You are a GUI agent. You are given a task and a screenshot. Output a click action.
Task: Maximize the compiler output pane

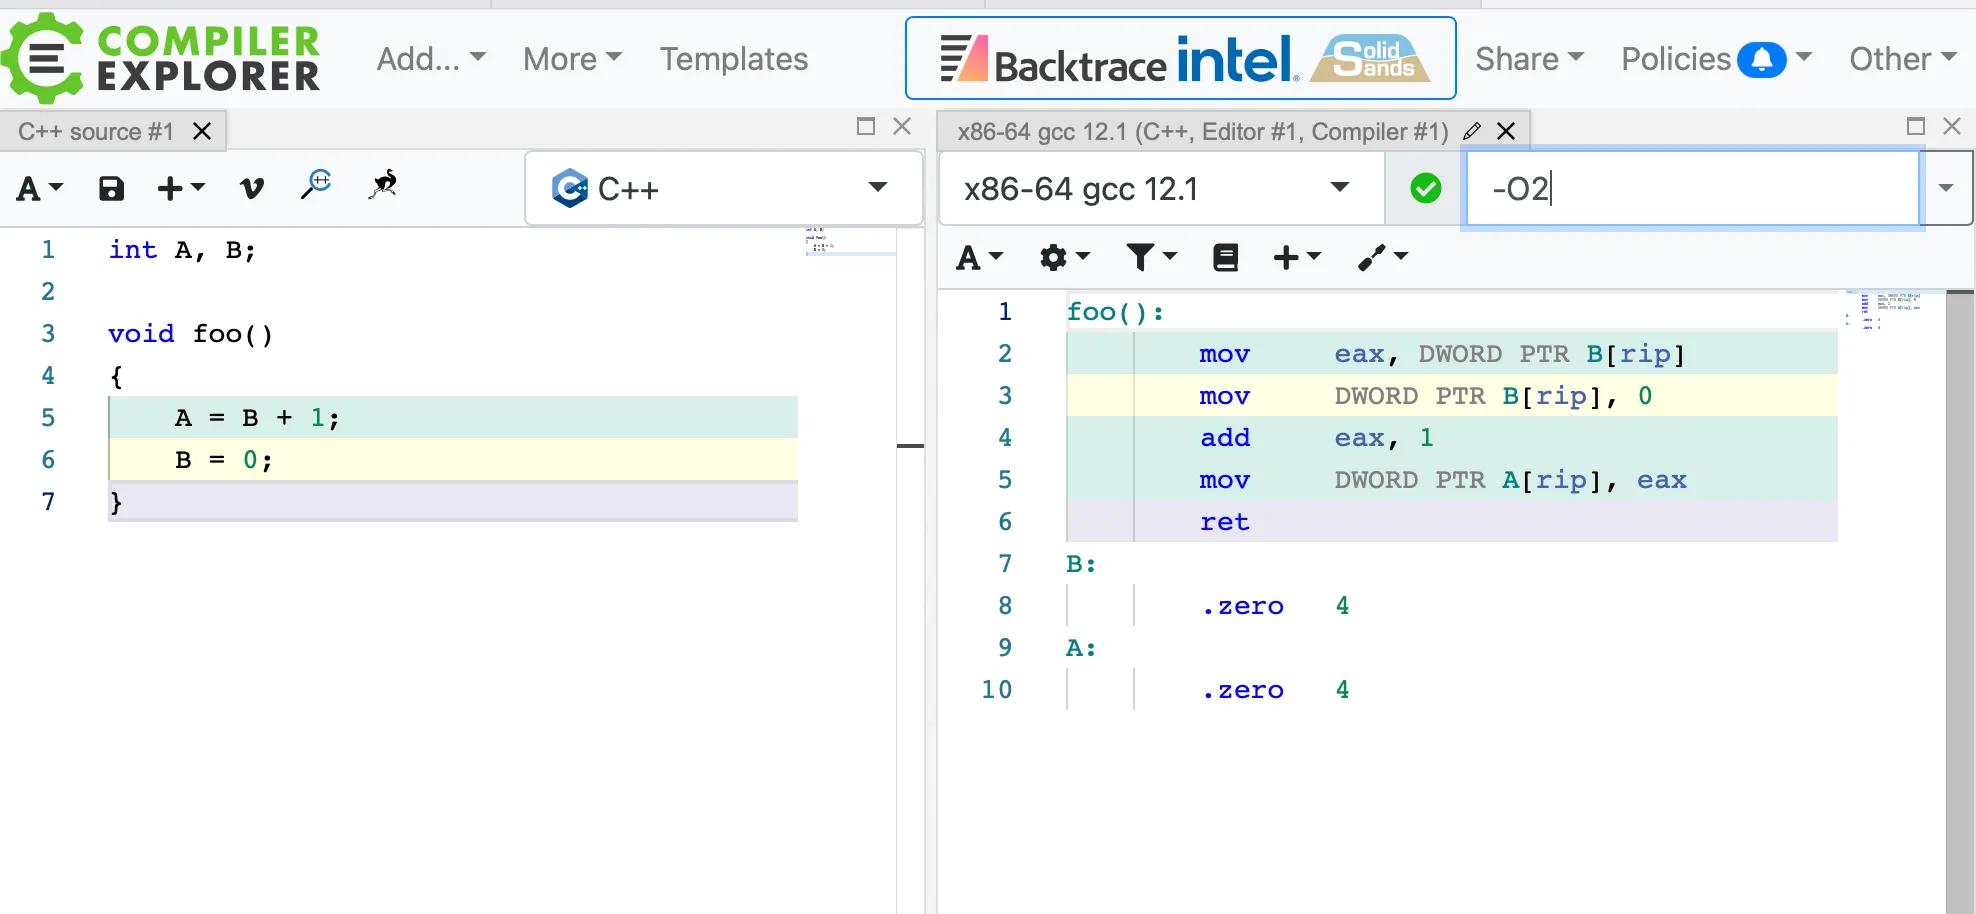[x=1916, y=126]
